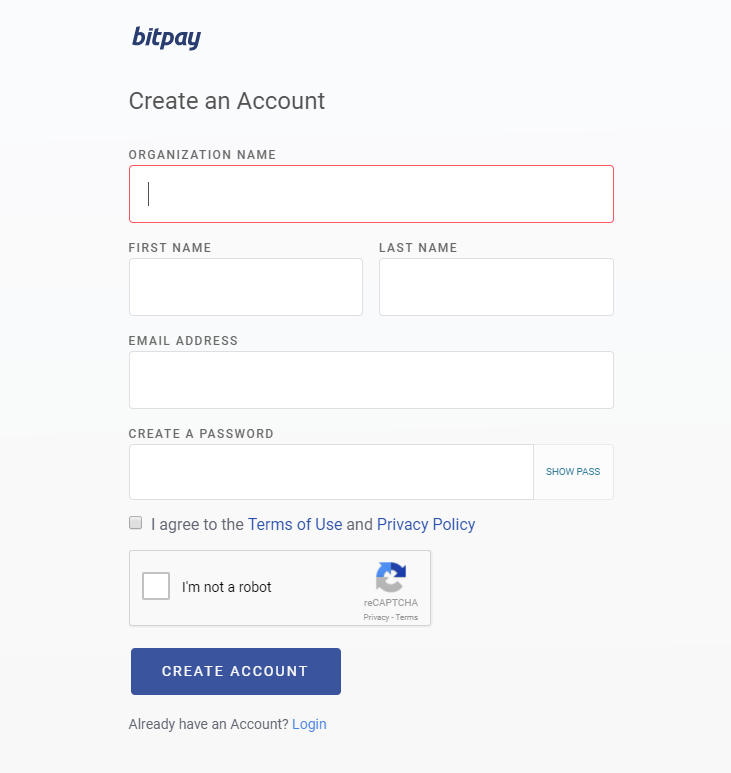
Task: Focus the Create a Password field
Action: click(x=331, y=472)
